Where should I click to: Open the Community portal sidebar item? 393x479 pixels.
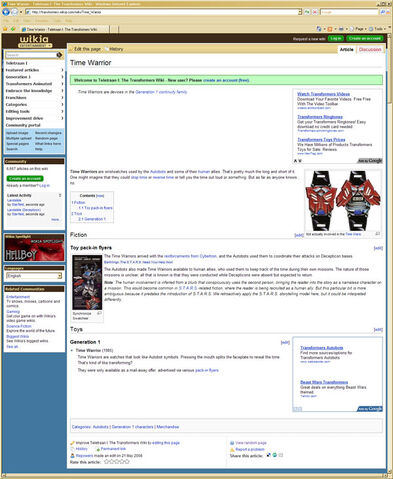pyautogui.click(x=23, y=125)
